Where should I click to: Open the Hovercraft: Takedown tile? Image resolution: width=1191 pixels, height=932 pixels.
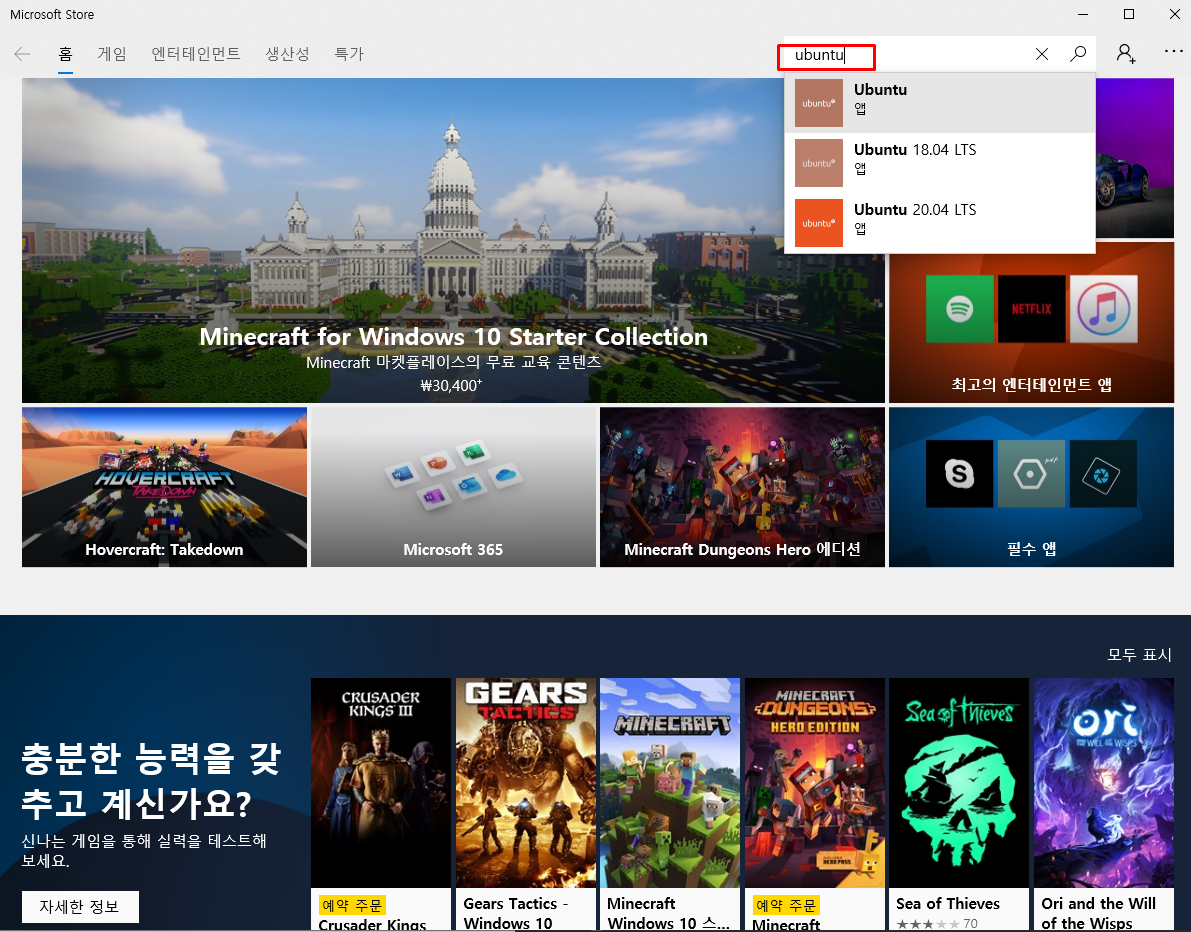click(164, 487)
